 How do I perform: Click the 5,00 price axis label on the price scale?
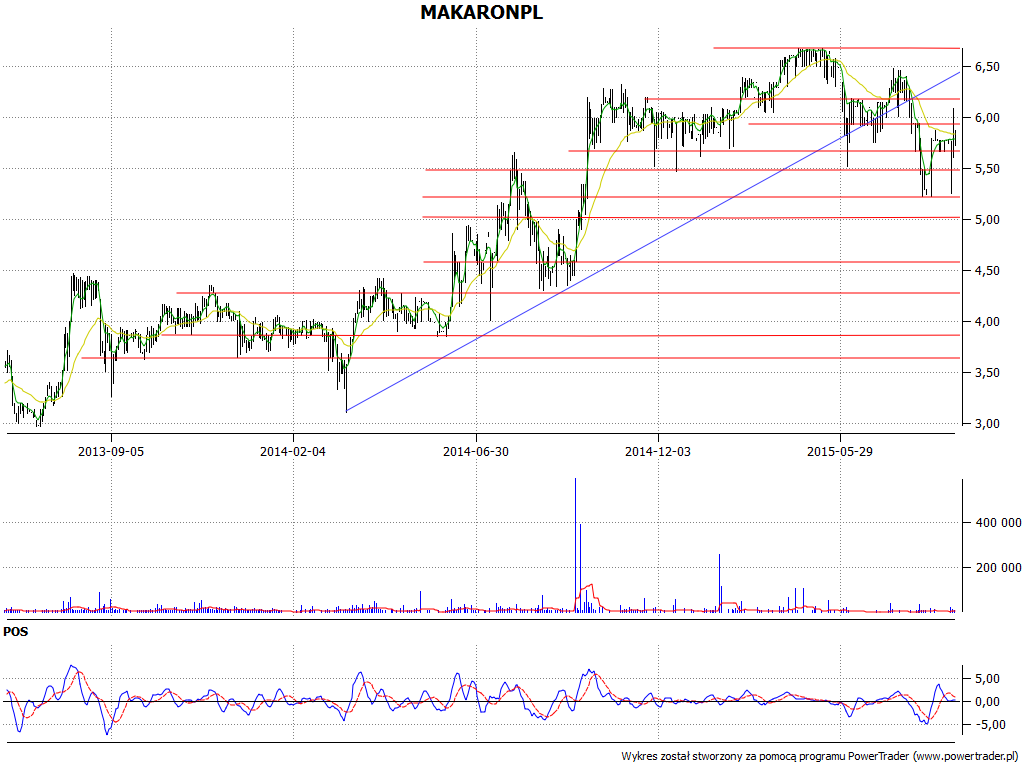(x=987, y=219)
